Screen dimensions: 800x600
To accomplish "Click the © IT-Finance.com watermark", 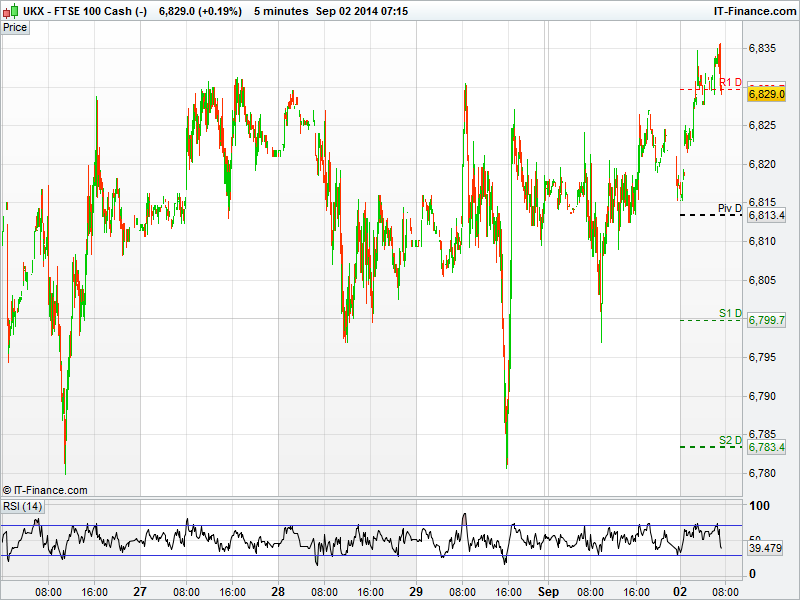I will point(45,490).
